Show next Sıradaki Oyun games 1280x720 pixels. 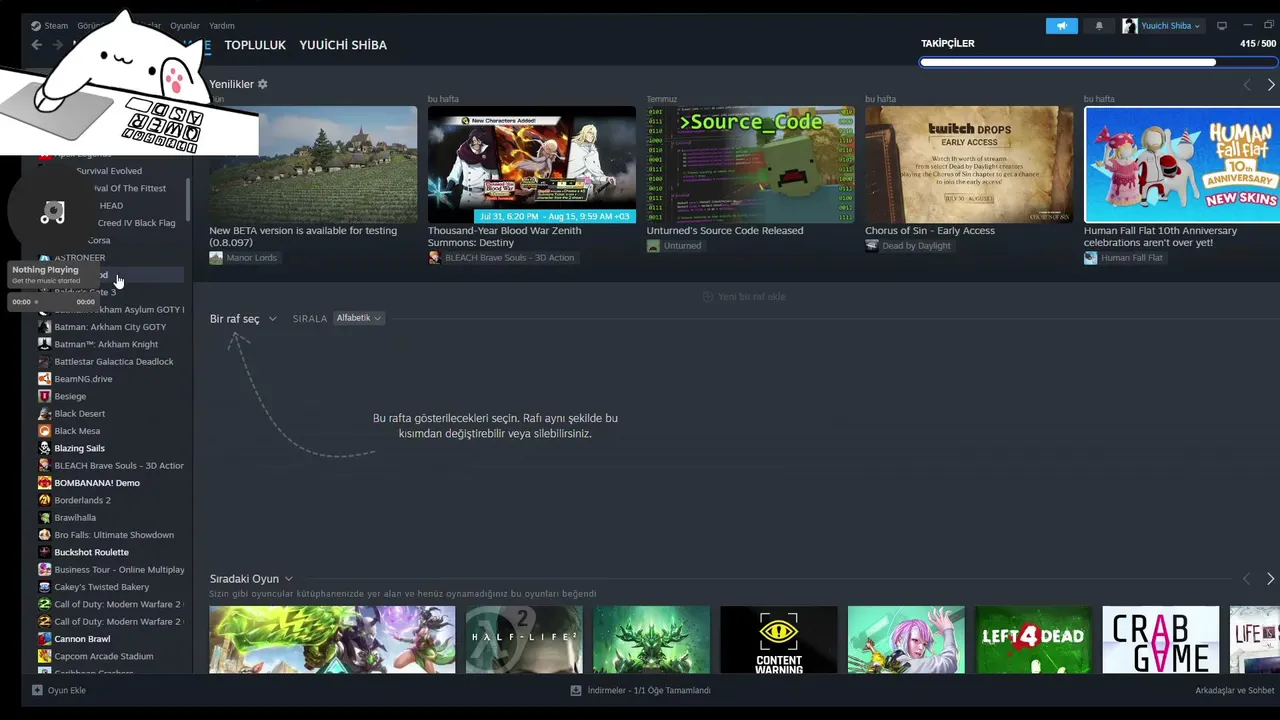[1271, 579]
